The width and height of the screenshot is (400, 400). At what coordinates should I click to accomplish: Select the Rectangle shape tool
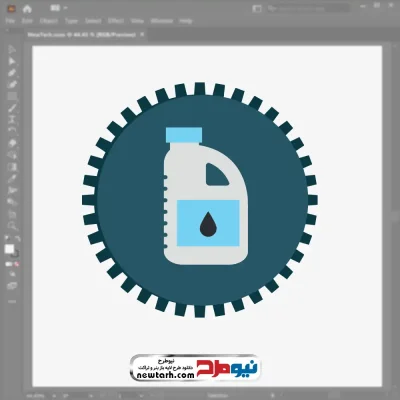point(12,96)
